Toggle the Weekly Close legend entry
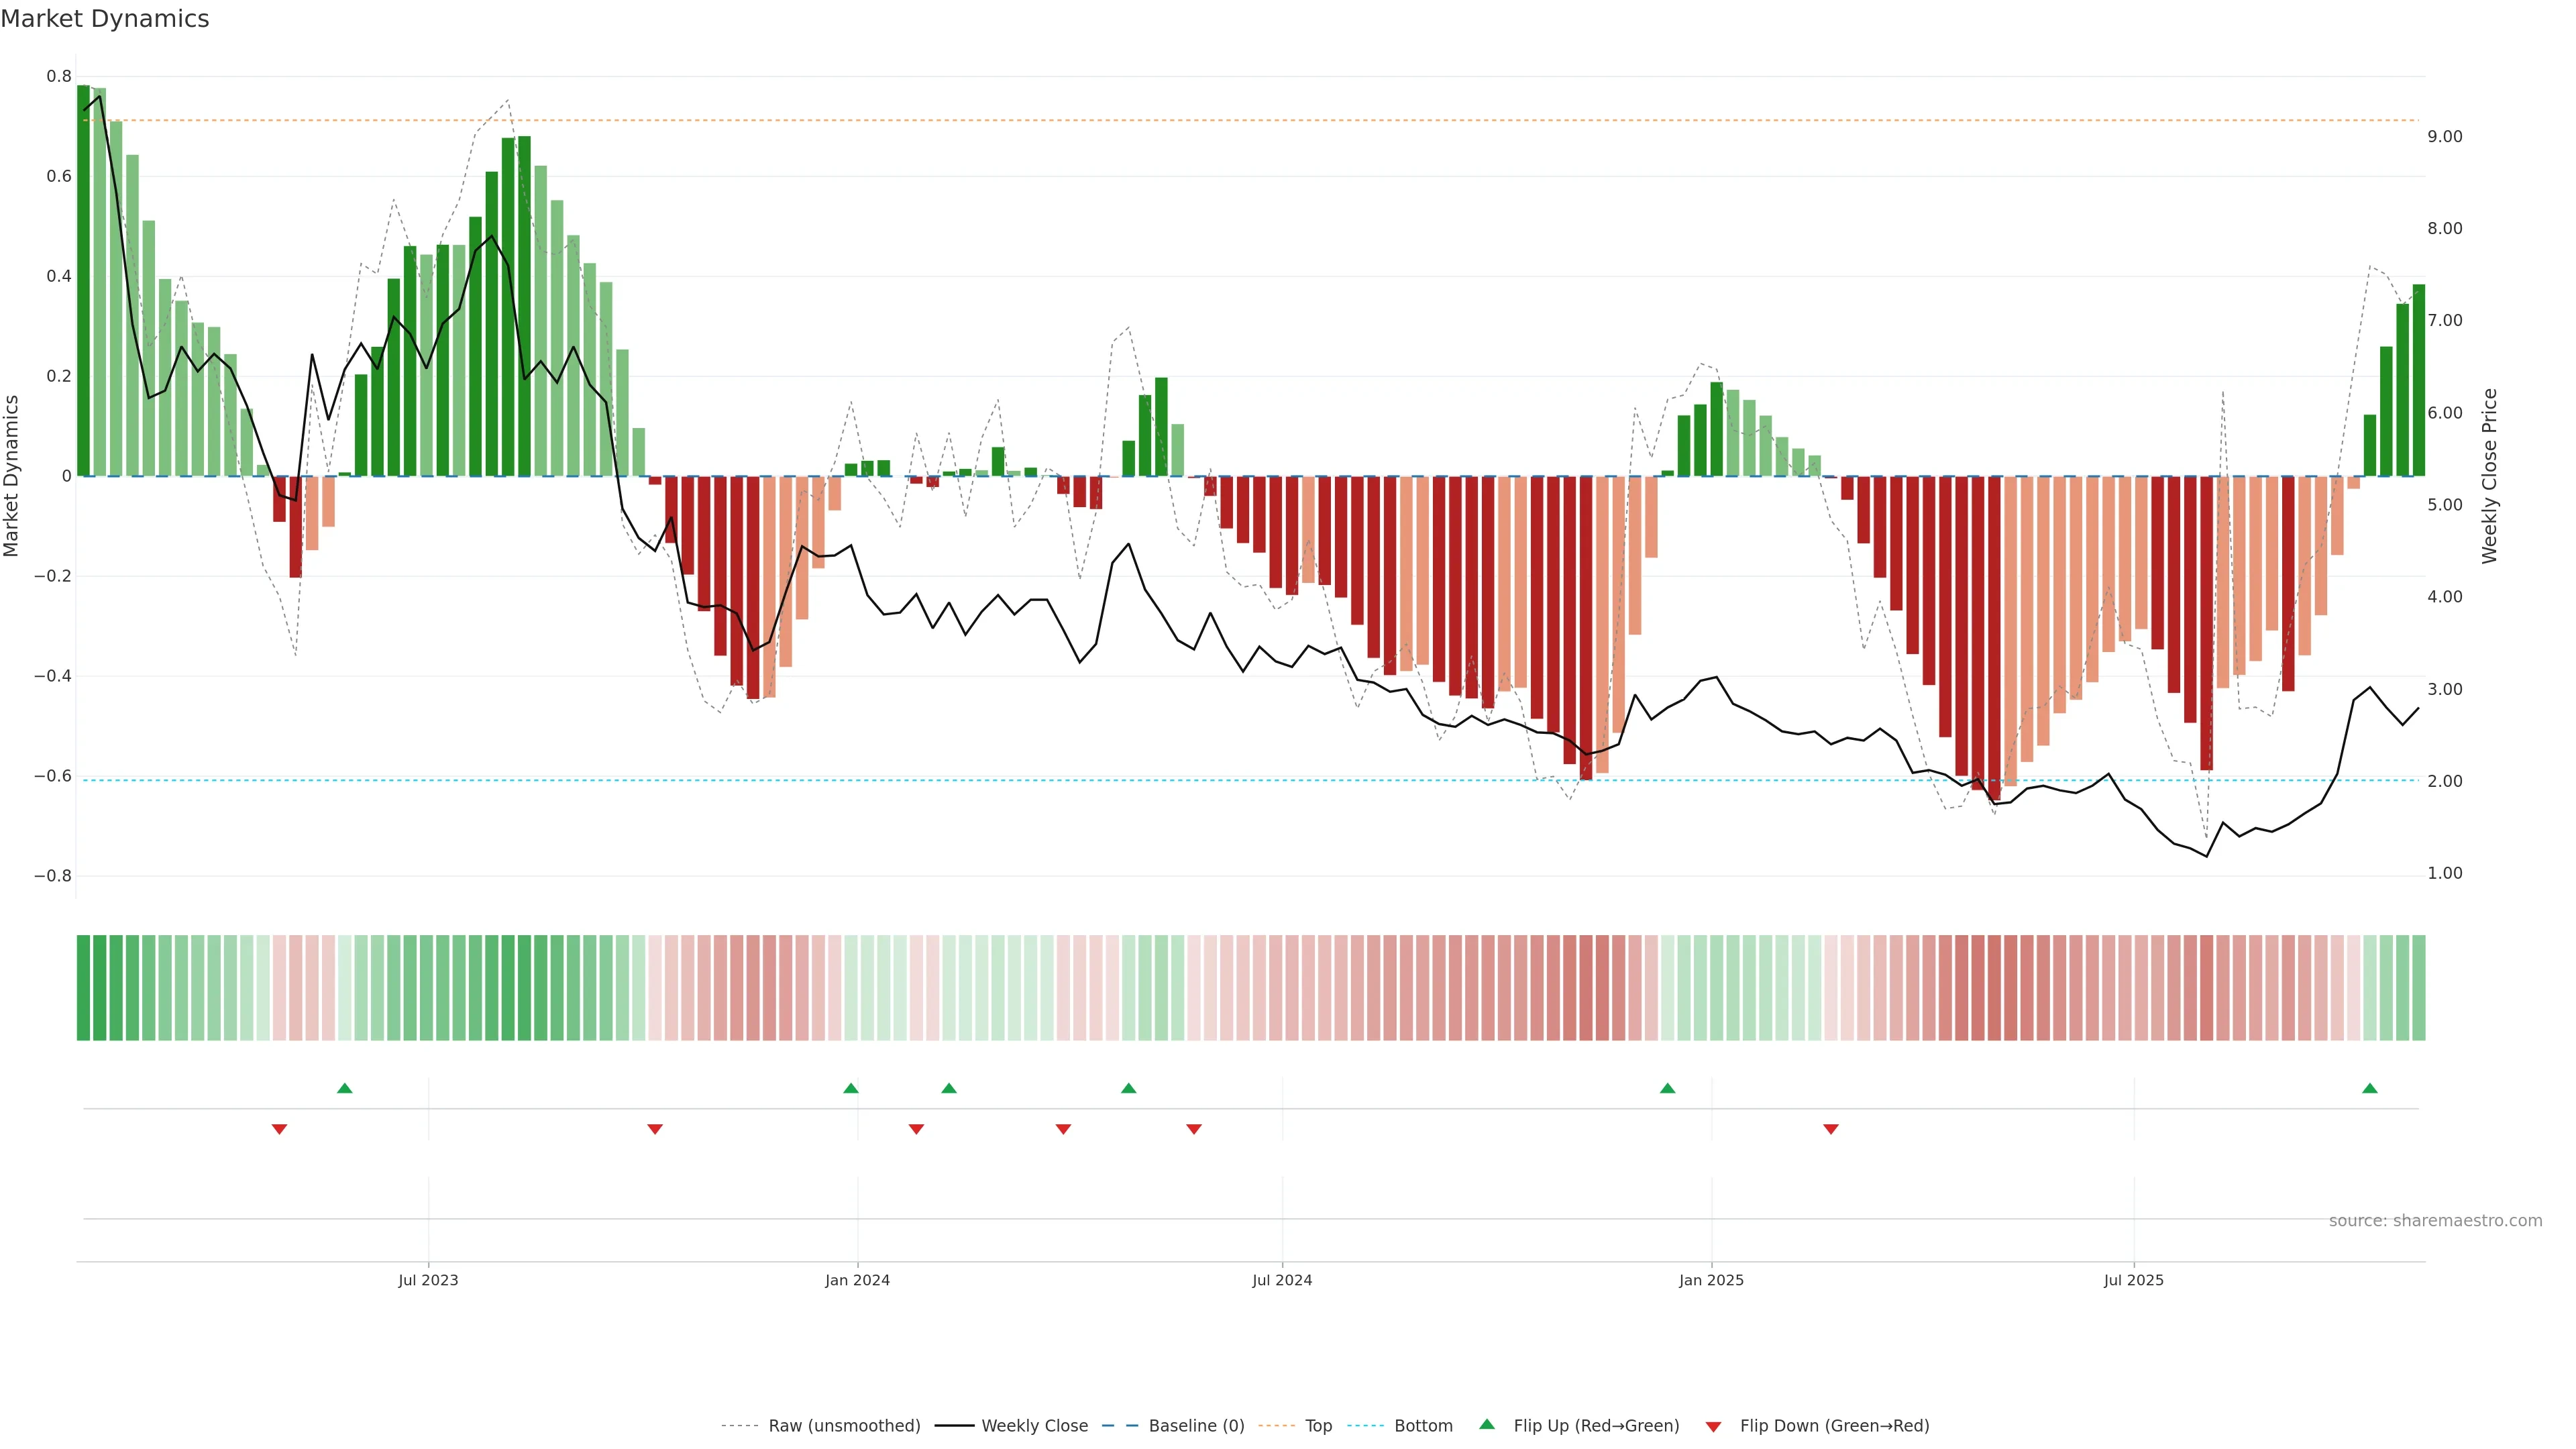The width and height of the screenshot is (2576, 1449). point(1034,1426)
